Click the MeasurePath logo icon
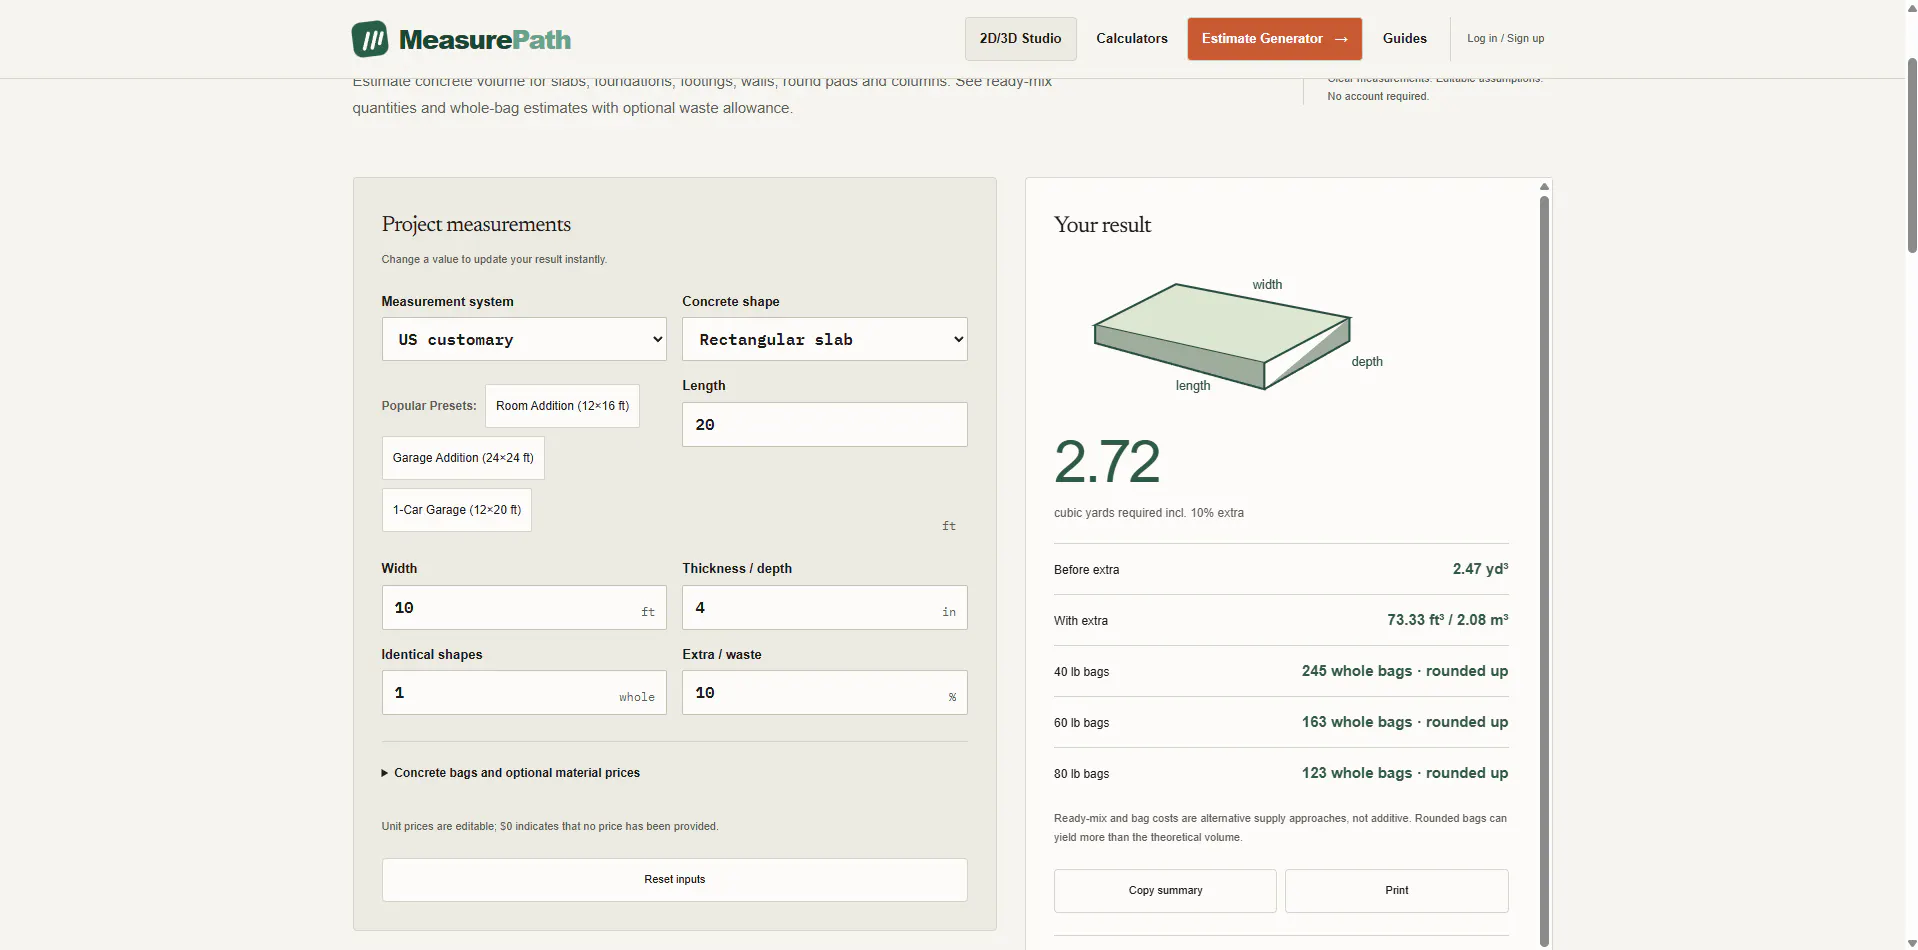Viewport: 1918px width, 950px height. click(370, 39)
